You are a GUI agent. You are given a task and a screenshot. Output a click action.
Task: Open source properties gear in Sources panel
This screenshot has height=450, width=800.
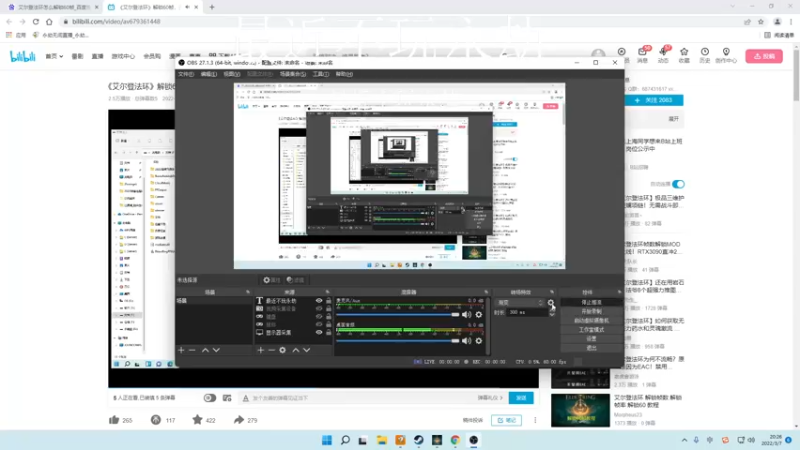coord(283,350)
